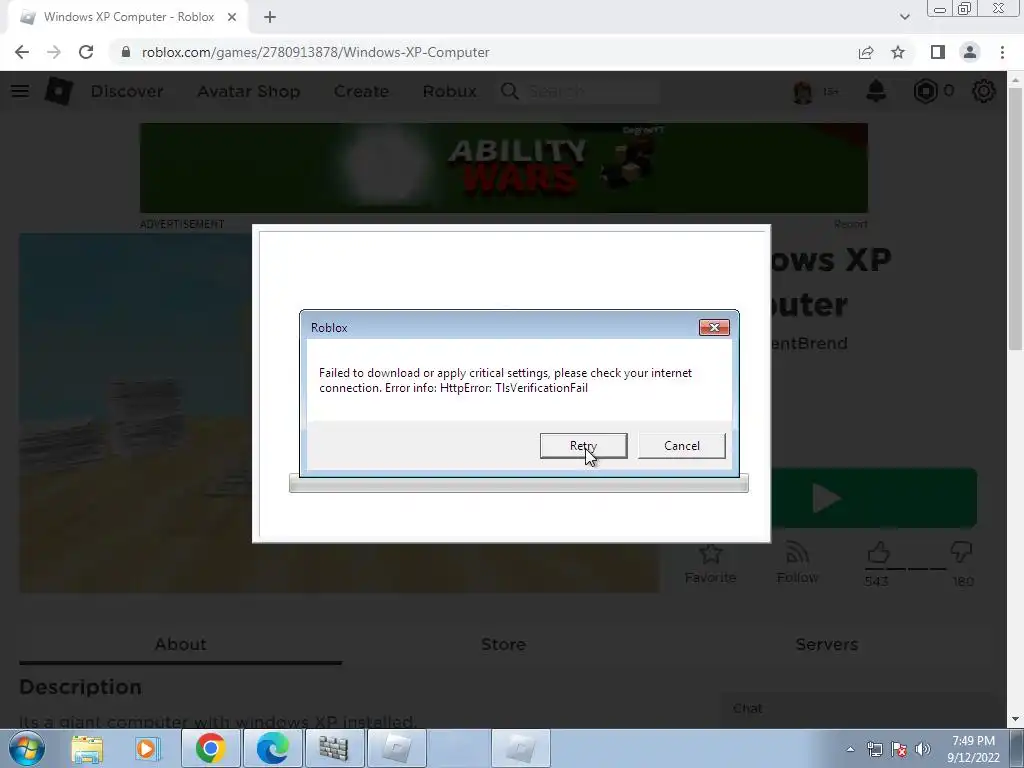Open File Explorer from the taskbar

point(87,748)
